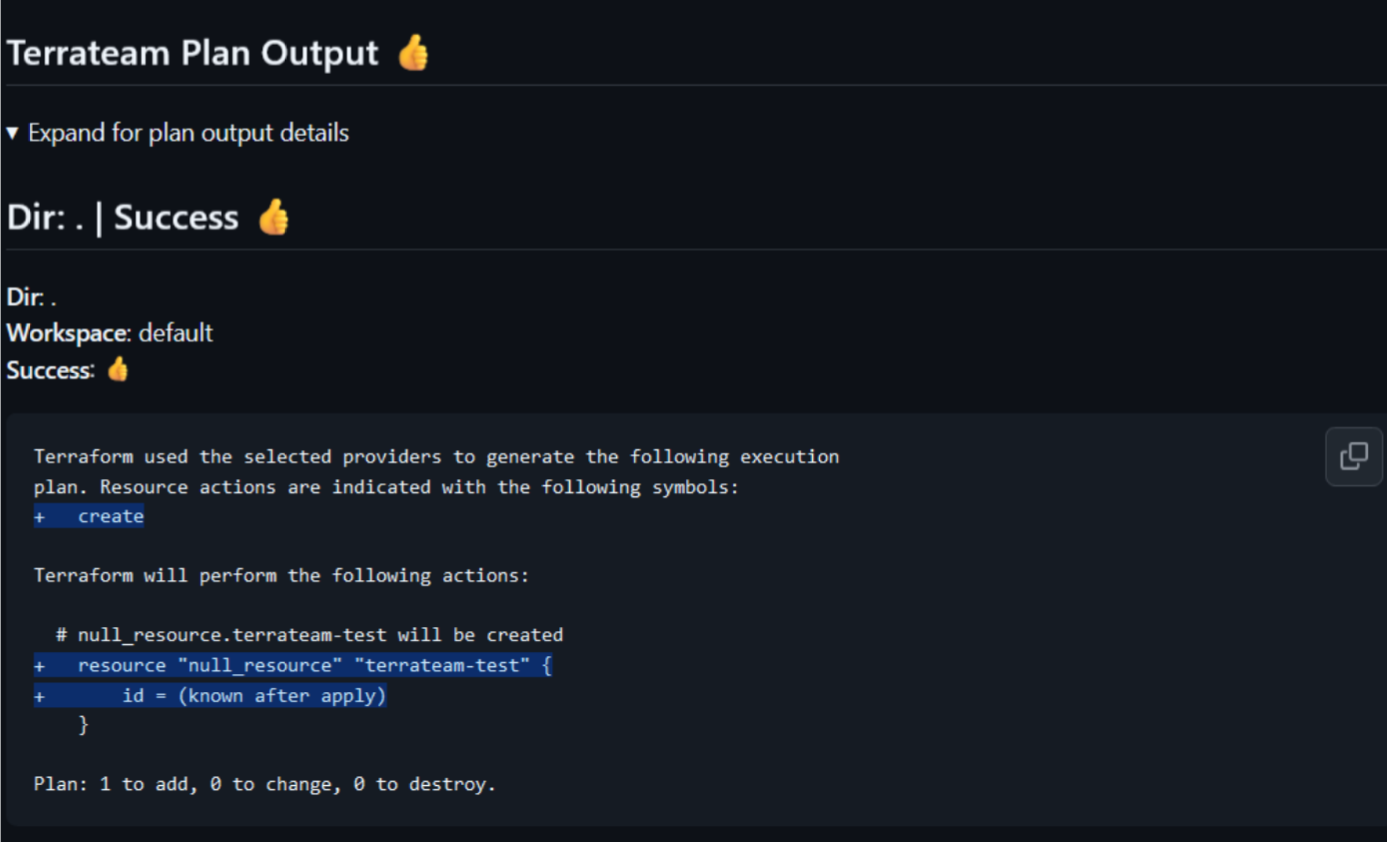Click the thumbs-up emoji beside Terrateam Plan Output
Viewport: 1387px width, 842px height.
[413, 53]
